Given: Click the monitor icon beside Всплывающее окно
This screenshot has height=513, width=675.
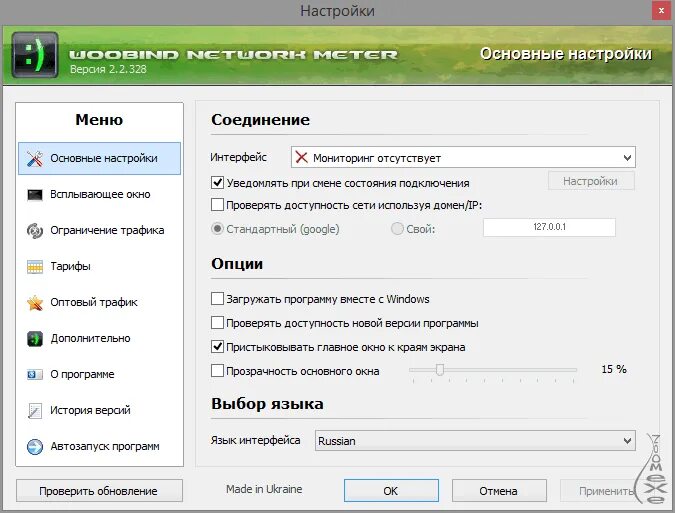Looking at the screenshot, I should [35, 195].
